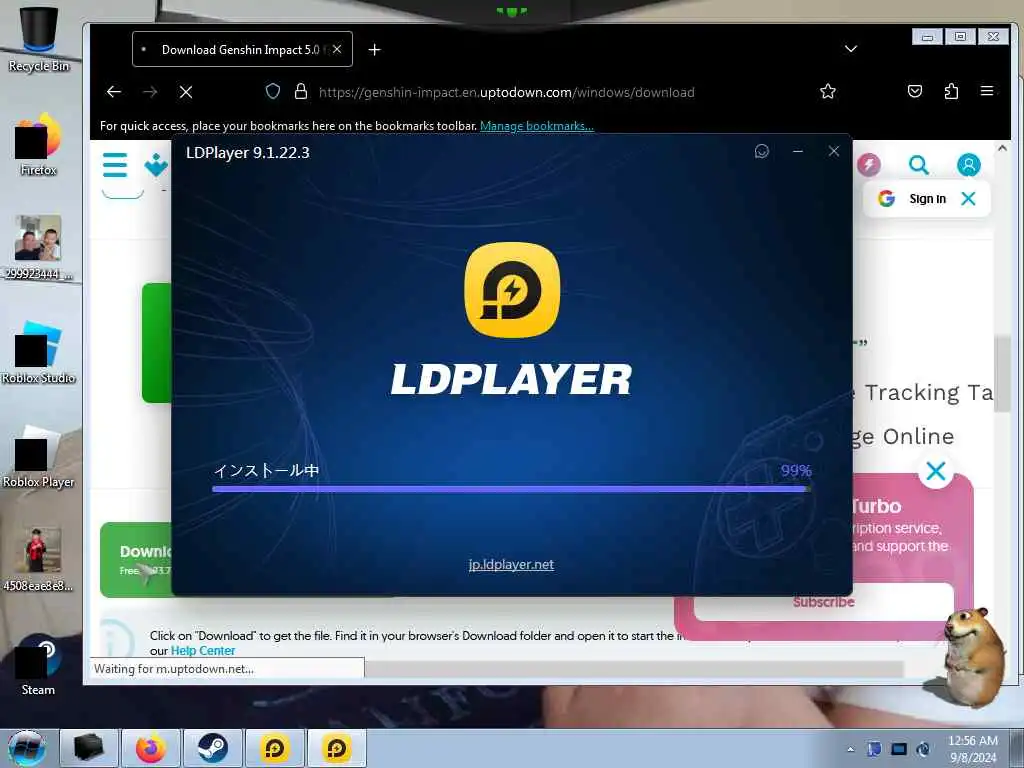Open the Firefox extensions puzzle icon
Image resolution: width=1024 pixels, height=768 pixels.
(x=952, y=91)
